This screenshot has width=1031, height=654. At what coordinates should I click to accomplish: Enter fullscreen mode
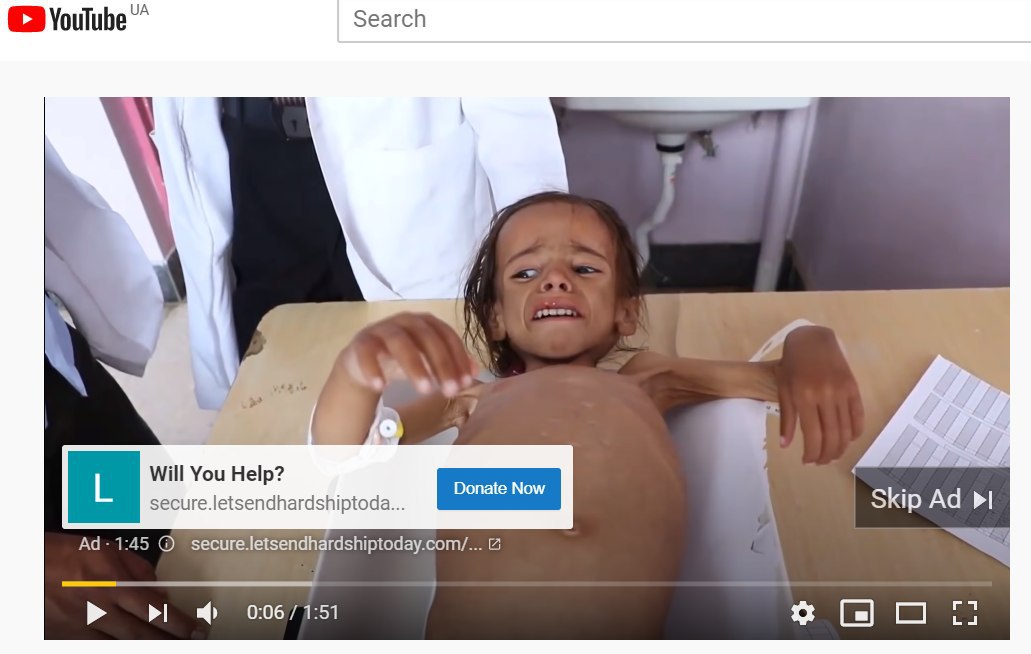click(965, 613)
